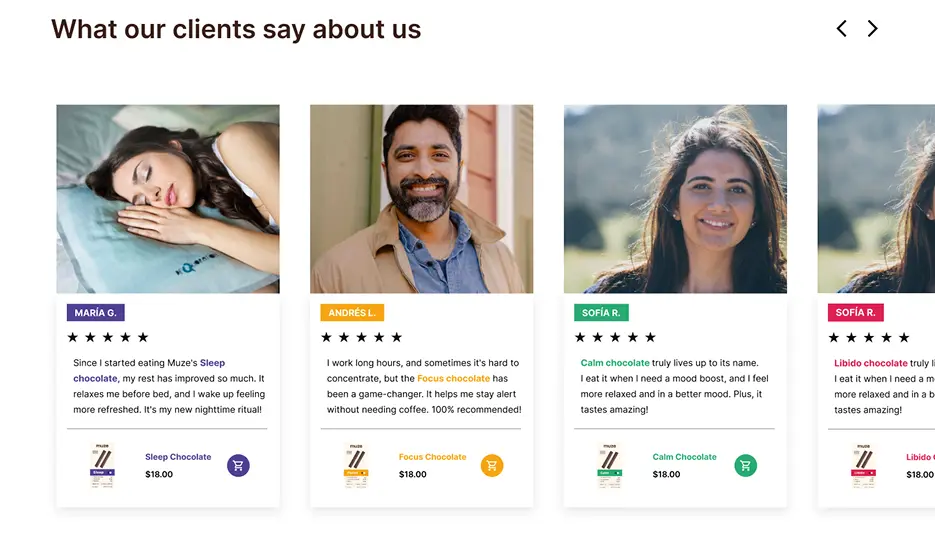Image resolution: width=935 pixels, height=550 pixels.
Task: Open the Focus Chocolate product link
Action: point(432,457)
